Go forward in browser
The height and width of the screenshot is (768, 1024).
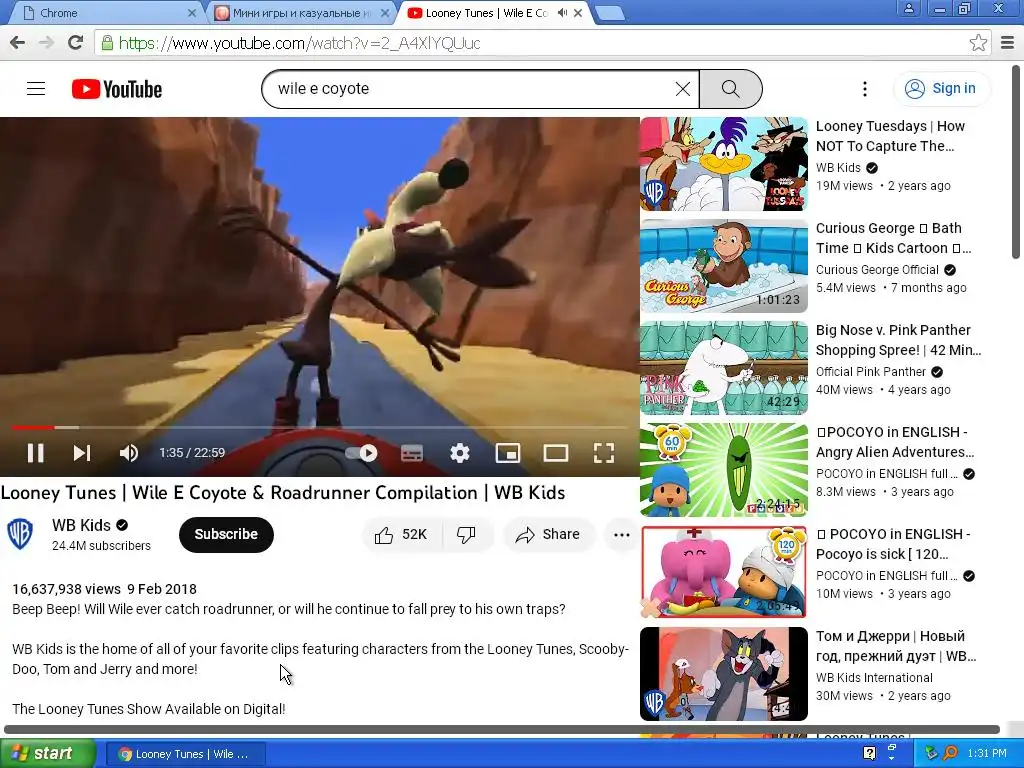(46, 43)
